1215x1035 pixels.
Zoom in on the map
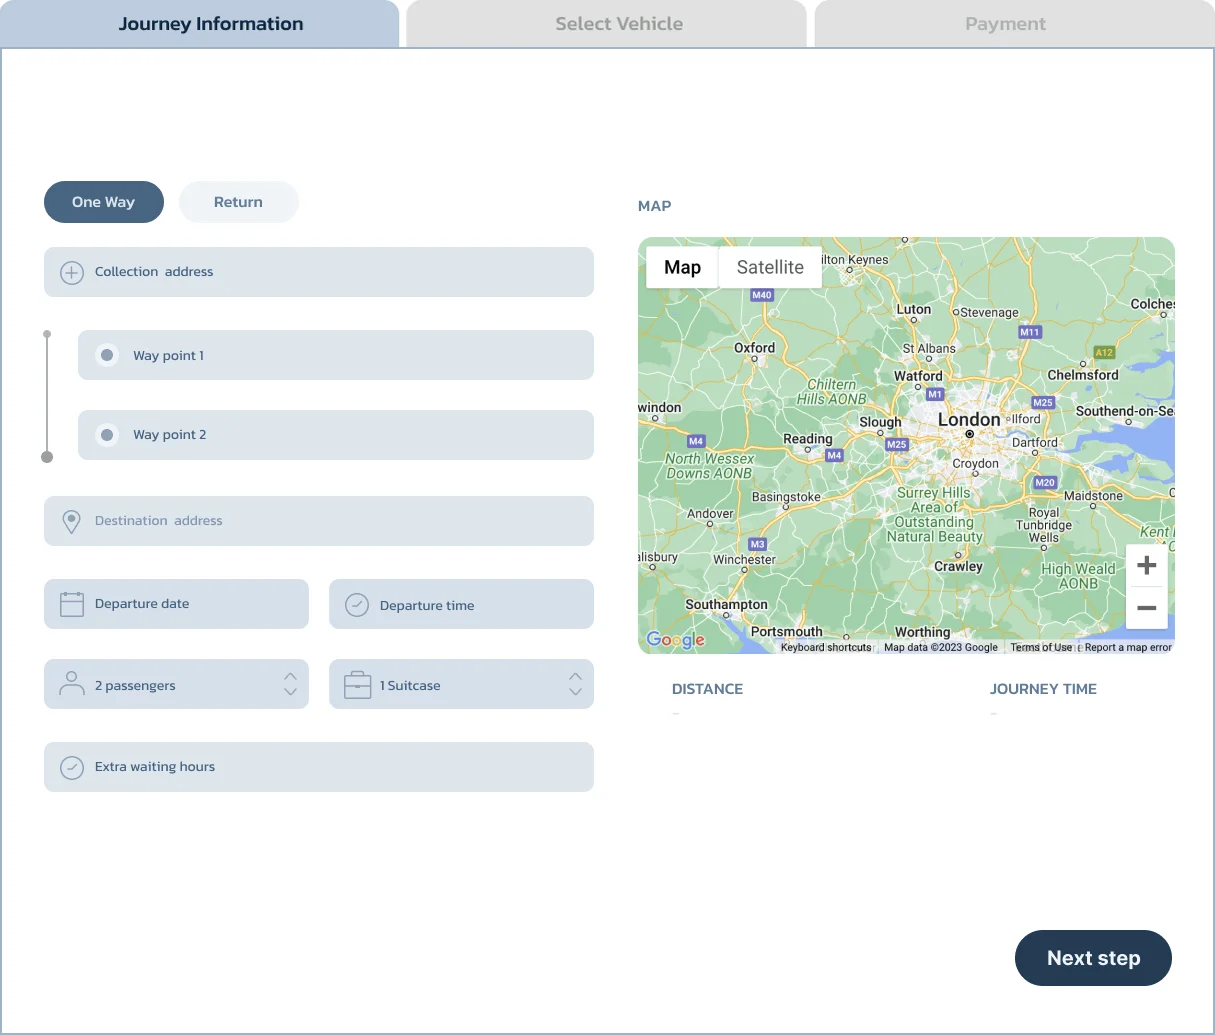click(x=1146, y=565)
